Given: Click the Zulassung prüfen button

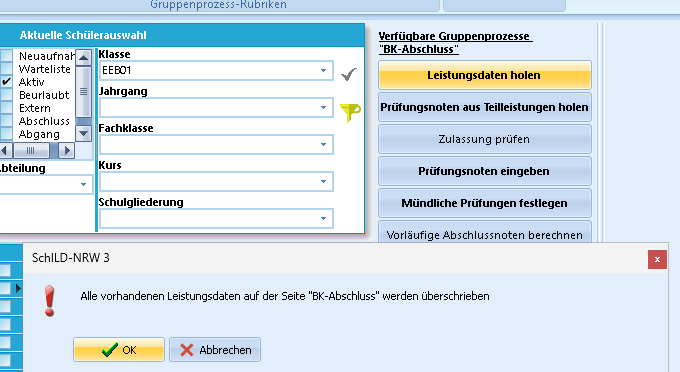Looking at the screenshot, I should coord(484,139).
